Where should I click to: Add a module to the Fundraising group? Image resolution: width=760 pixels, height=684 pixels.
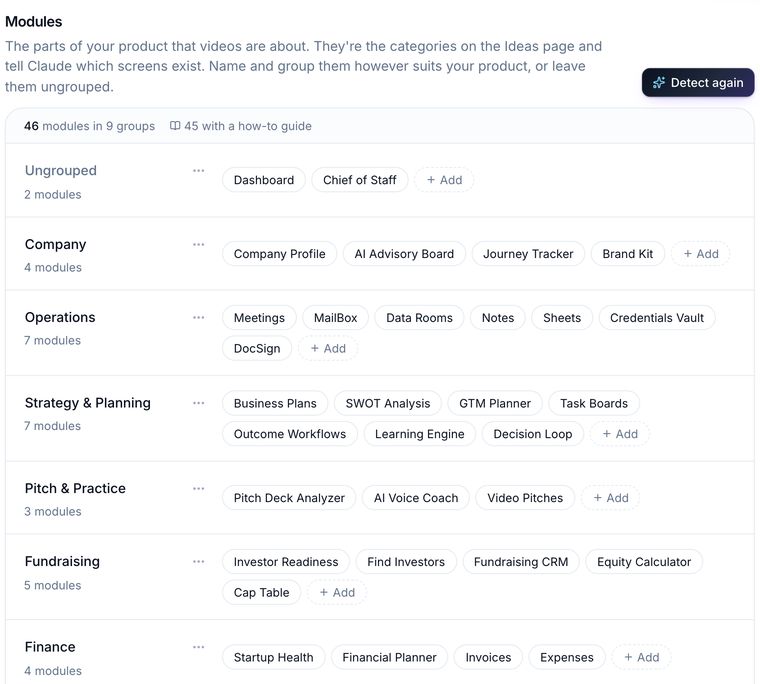click(x=337, y=592)
